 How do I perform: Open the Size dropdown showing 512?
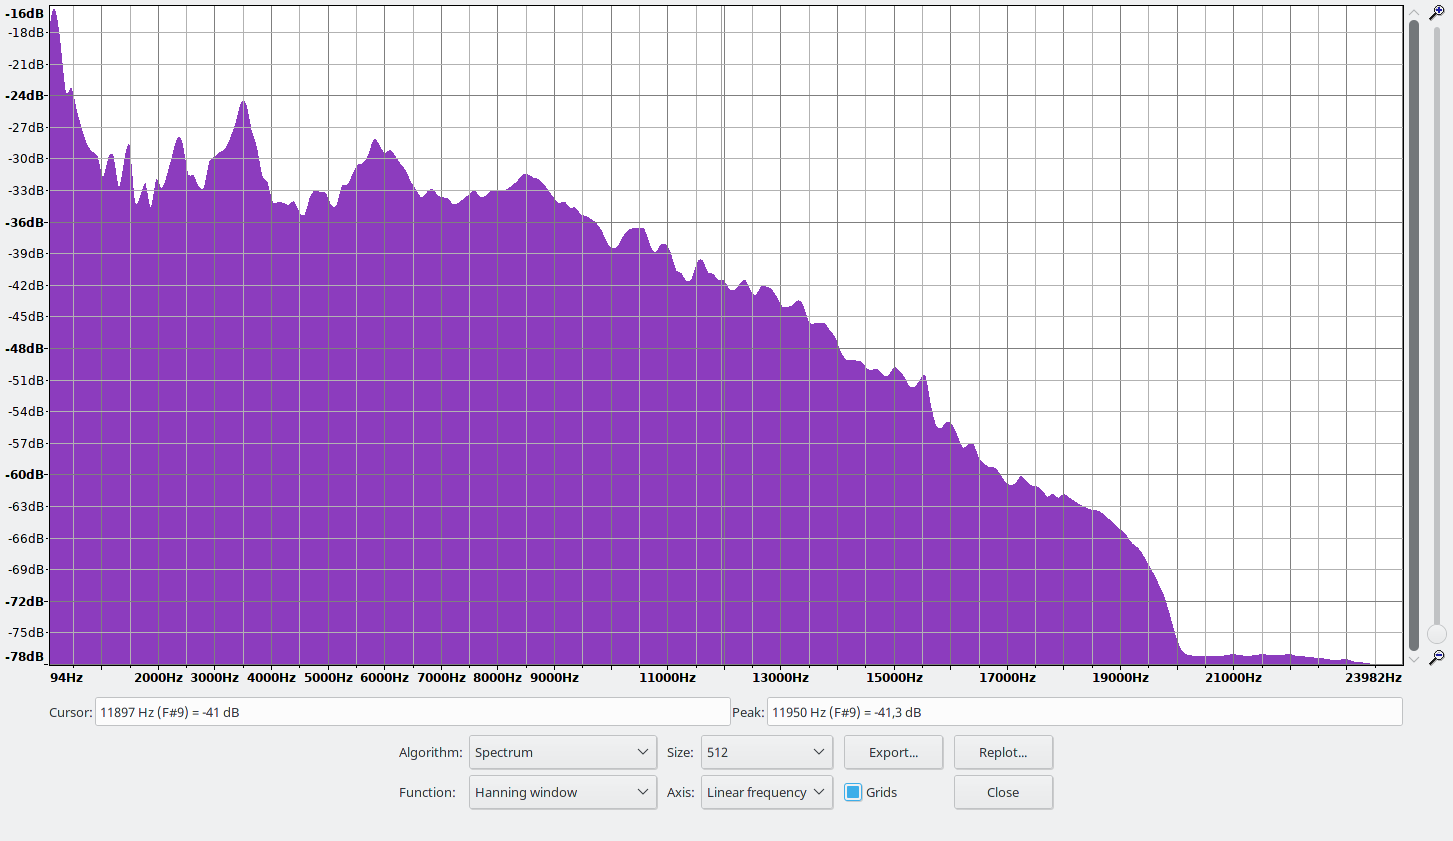point(767,752)
